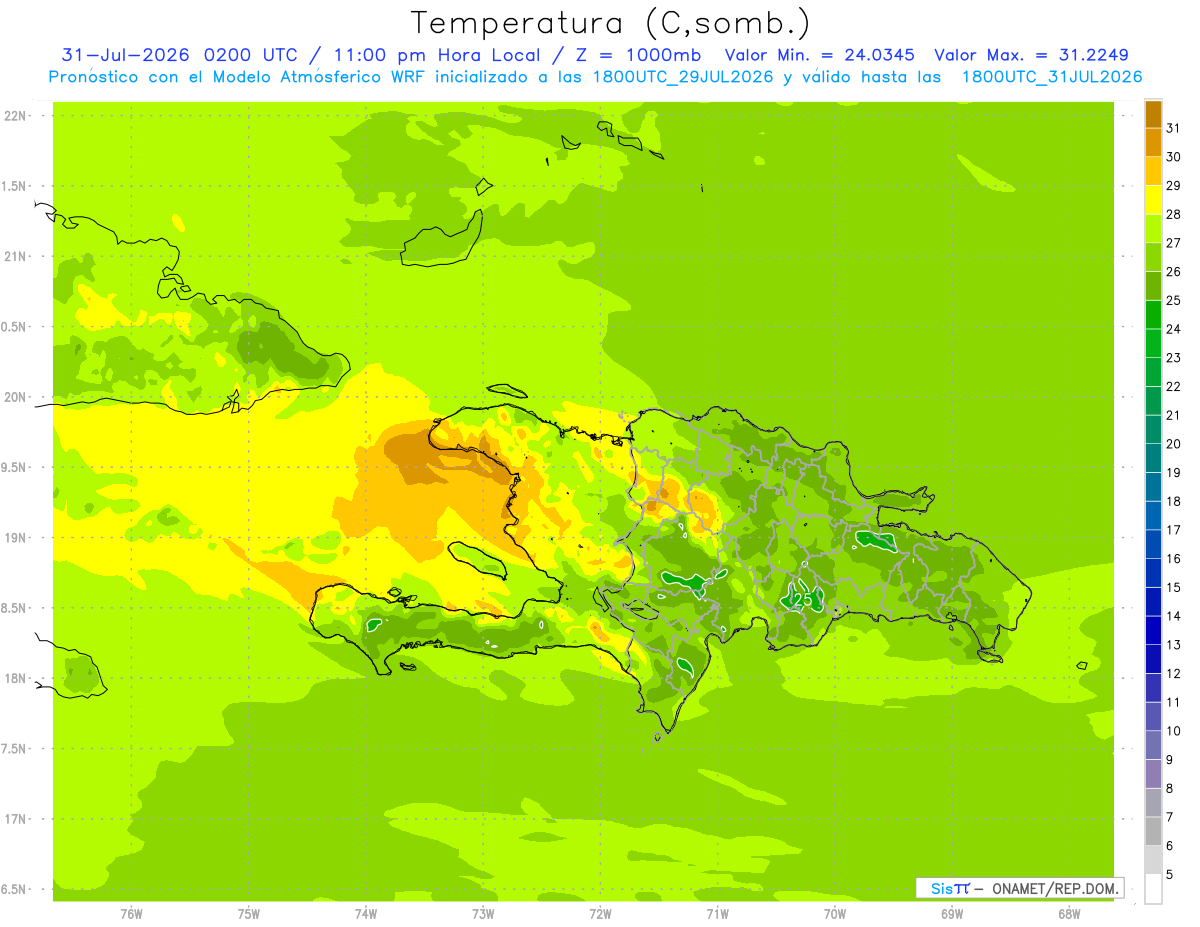Click the '9.5N' latitude label
The width and height of the screenshot is (1200, 927).
click(x=15, y=467)
